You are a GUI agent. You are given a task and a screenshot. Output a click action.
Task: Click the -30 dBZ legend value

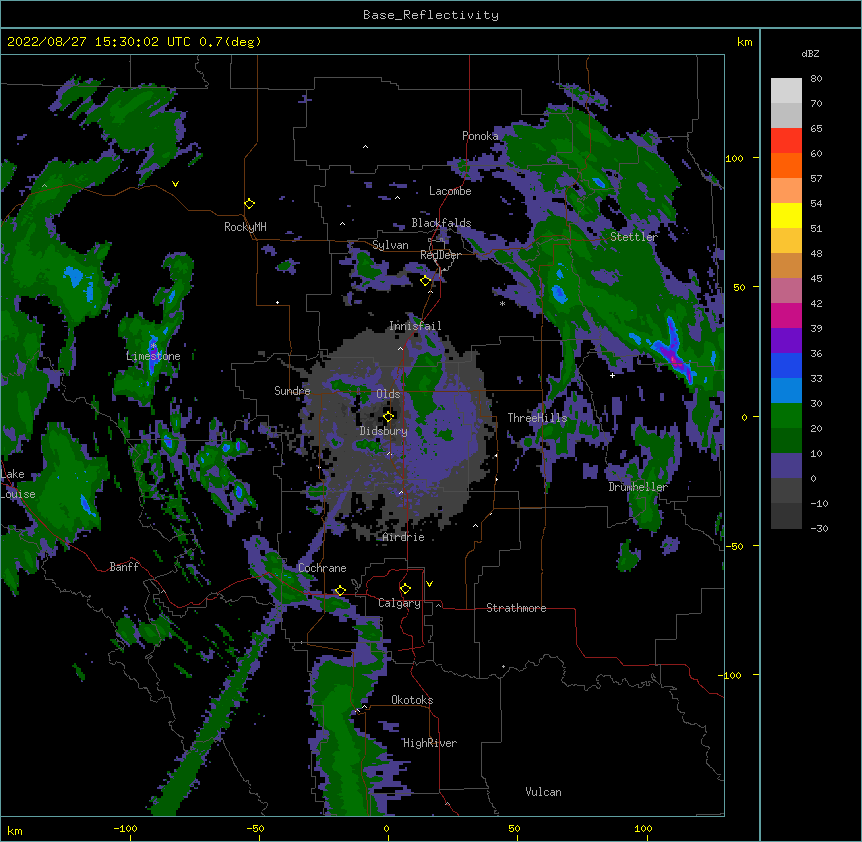point(817,528)
